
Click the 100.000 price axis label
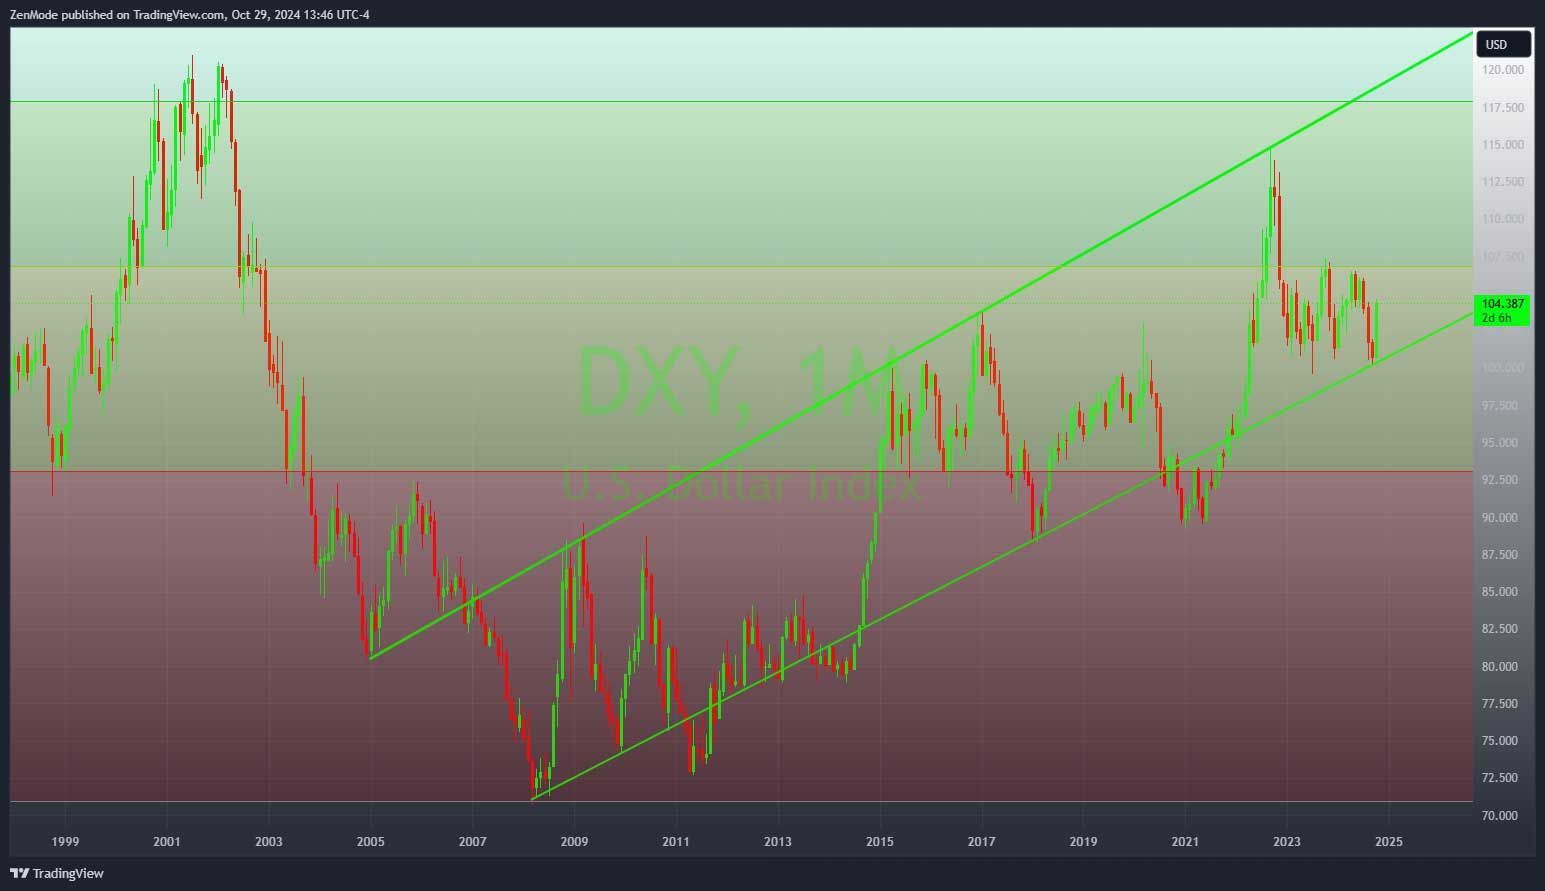(x=1503, y=368)
